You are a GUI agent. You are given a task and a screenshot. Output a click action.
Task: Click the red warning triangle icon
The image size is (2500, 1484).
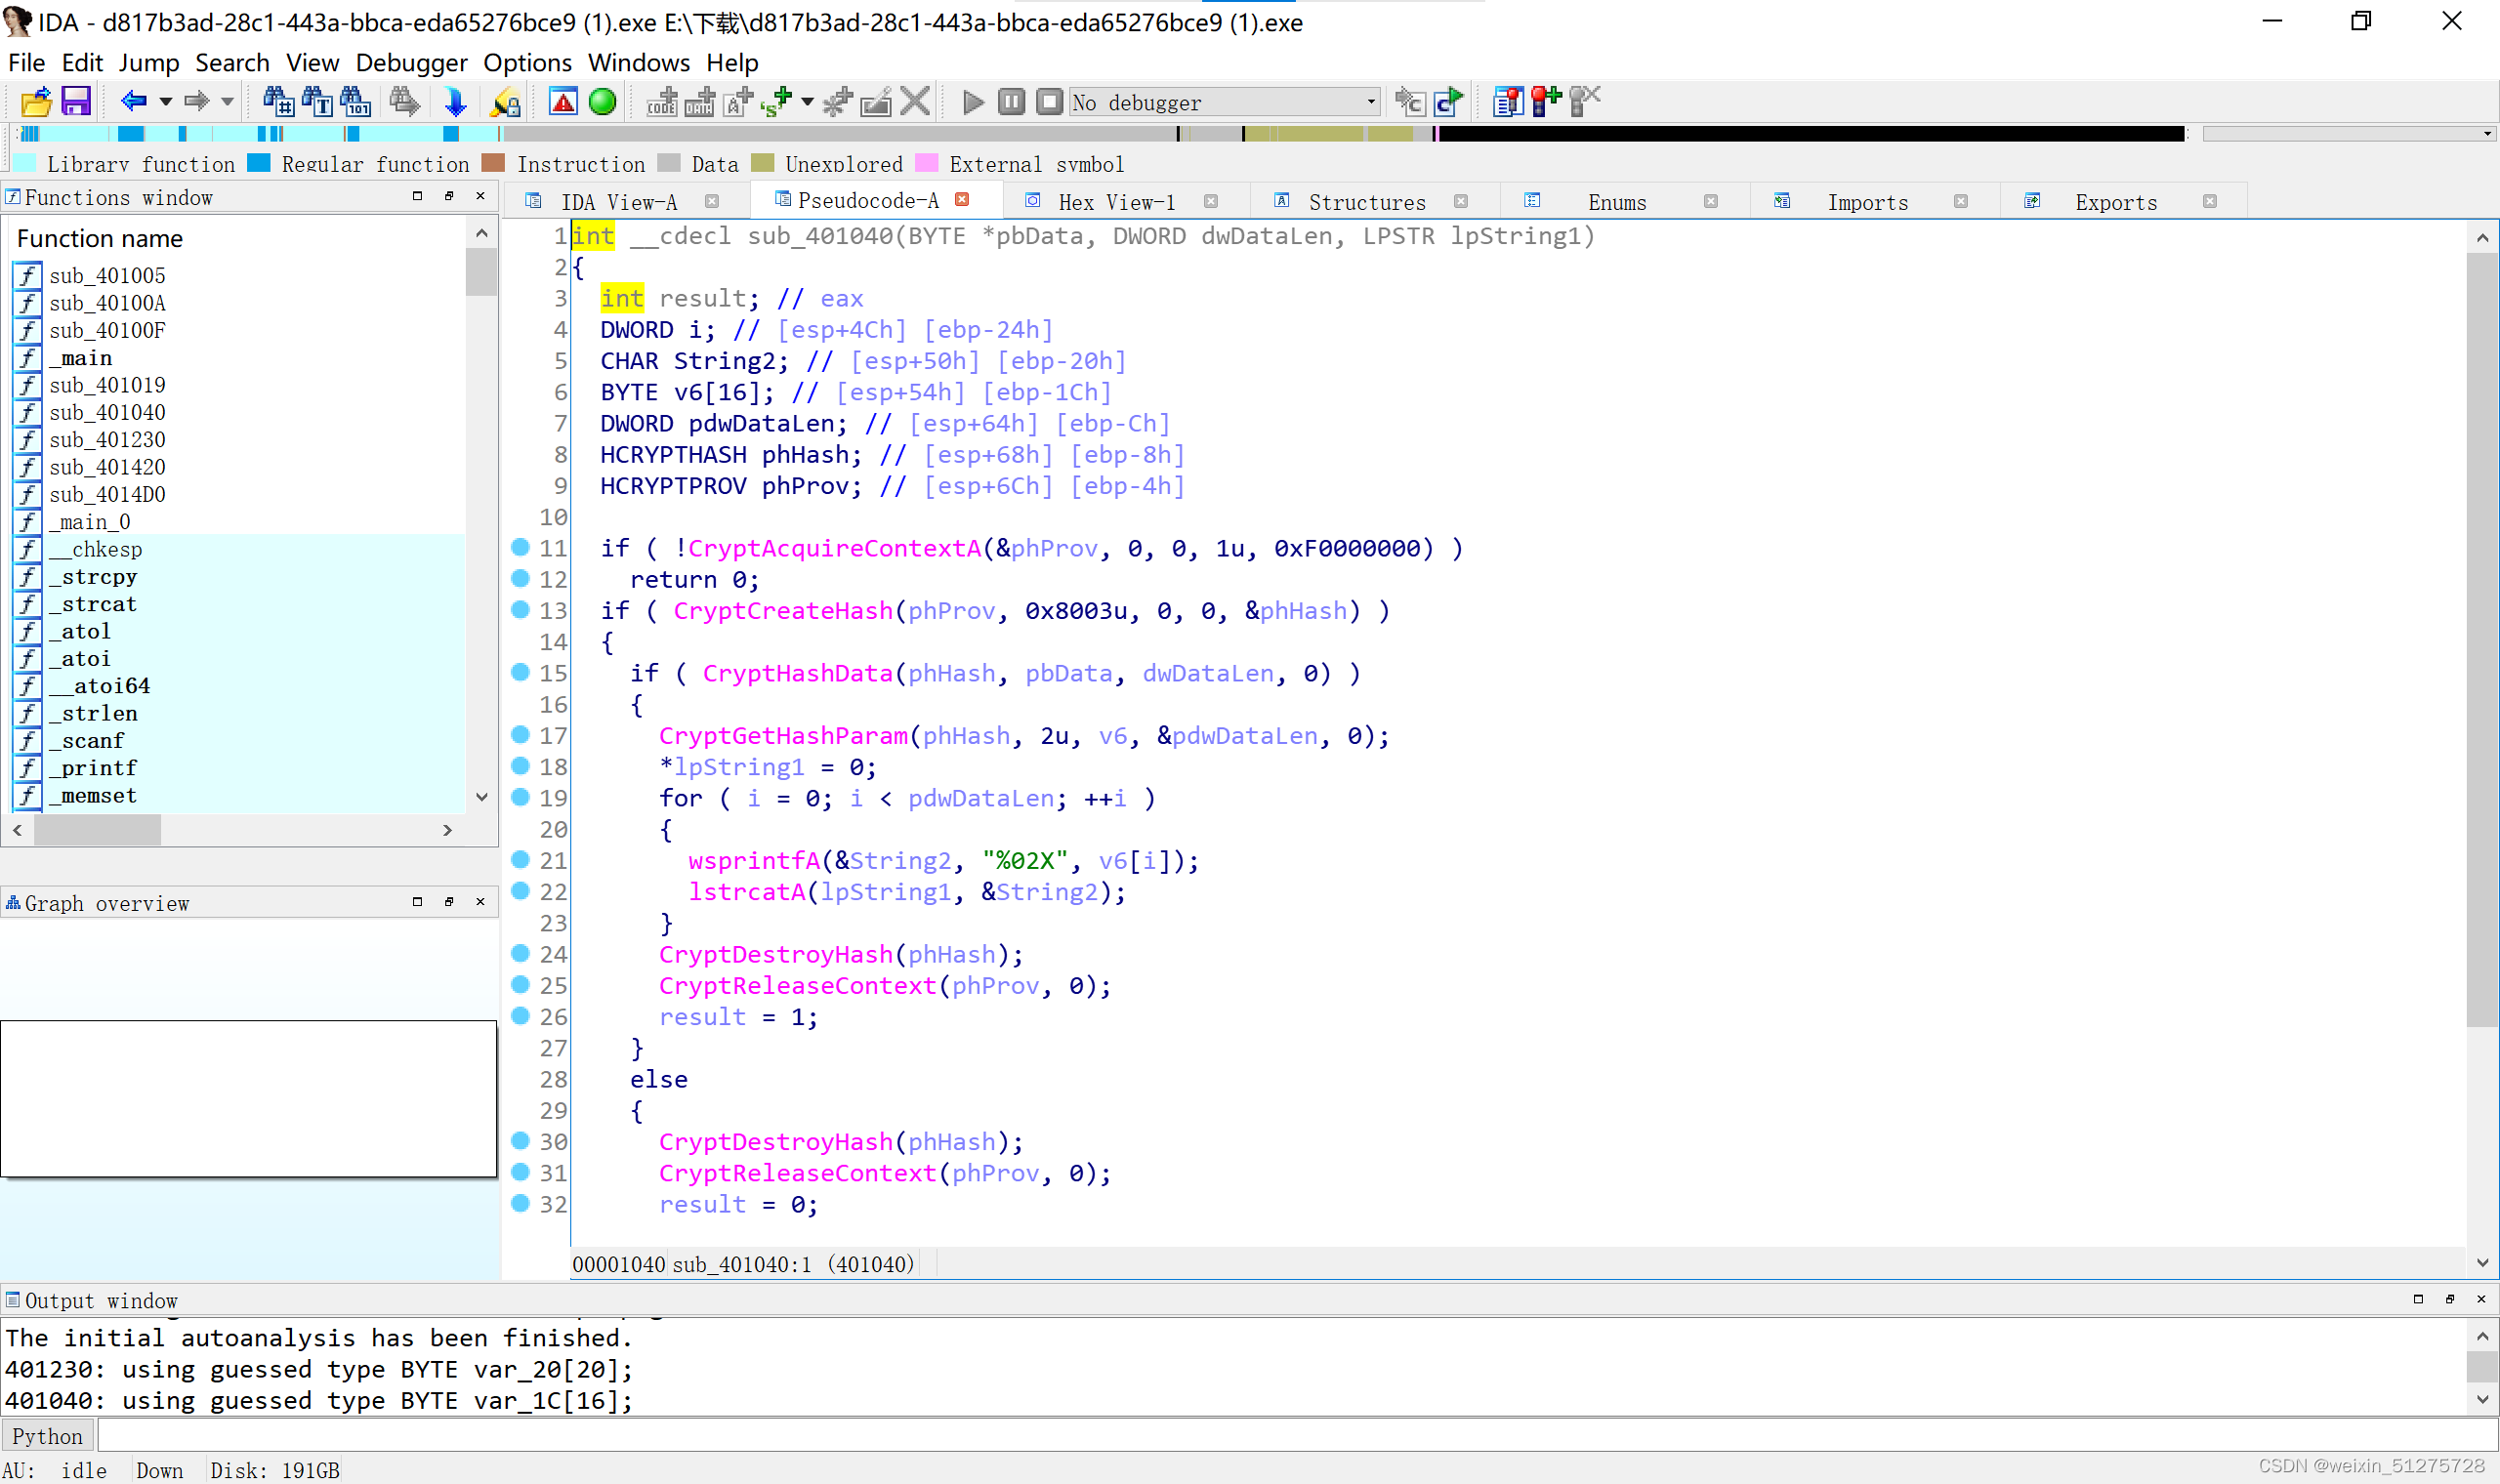pyautogui.click(x=563, y=102)
